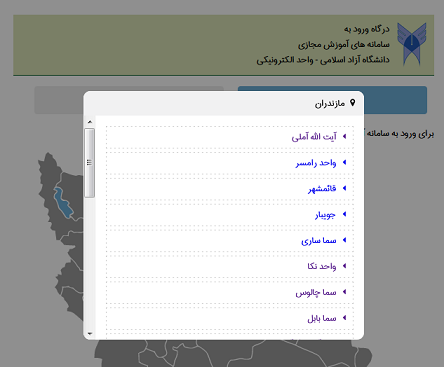Click the Islamic Azad University logo
Image resolution: width=444 pixels, height=367 pixels.
pos(412,44)
